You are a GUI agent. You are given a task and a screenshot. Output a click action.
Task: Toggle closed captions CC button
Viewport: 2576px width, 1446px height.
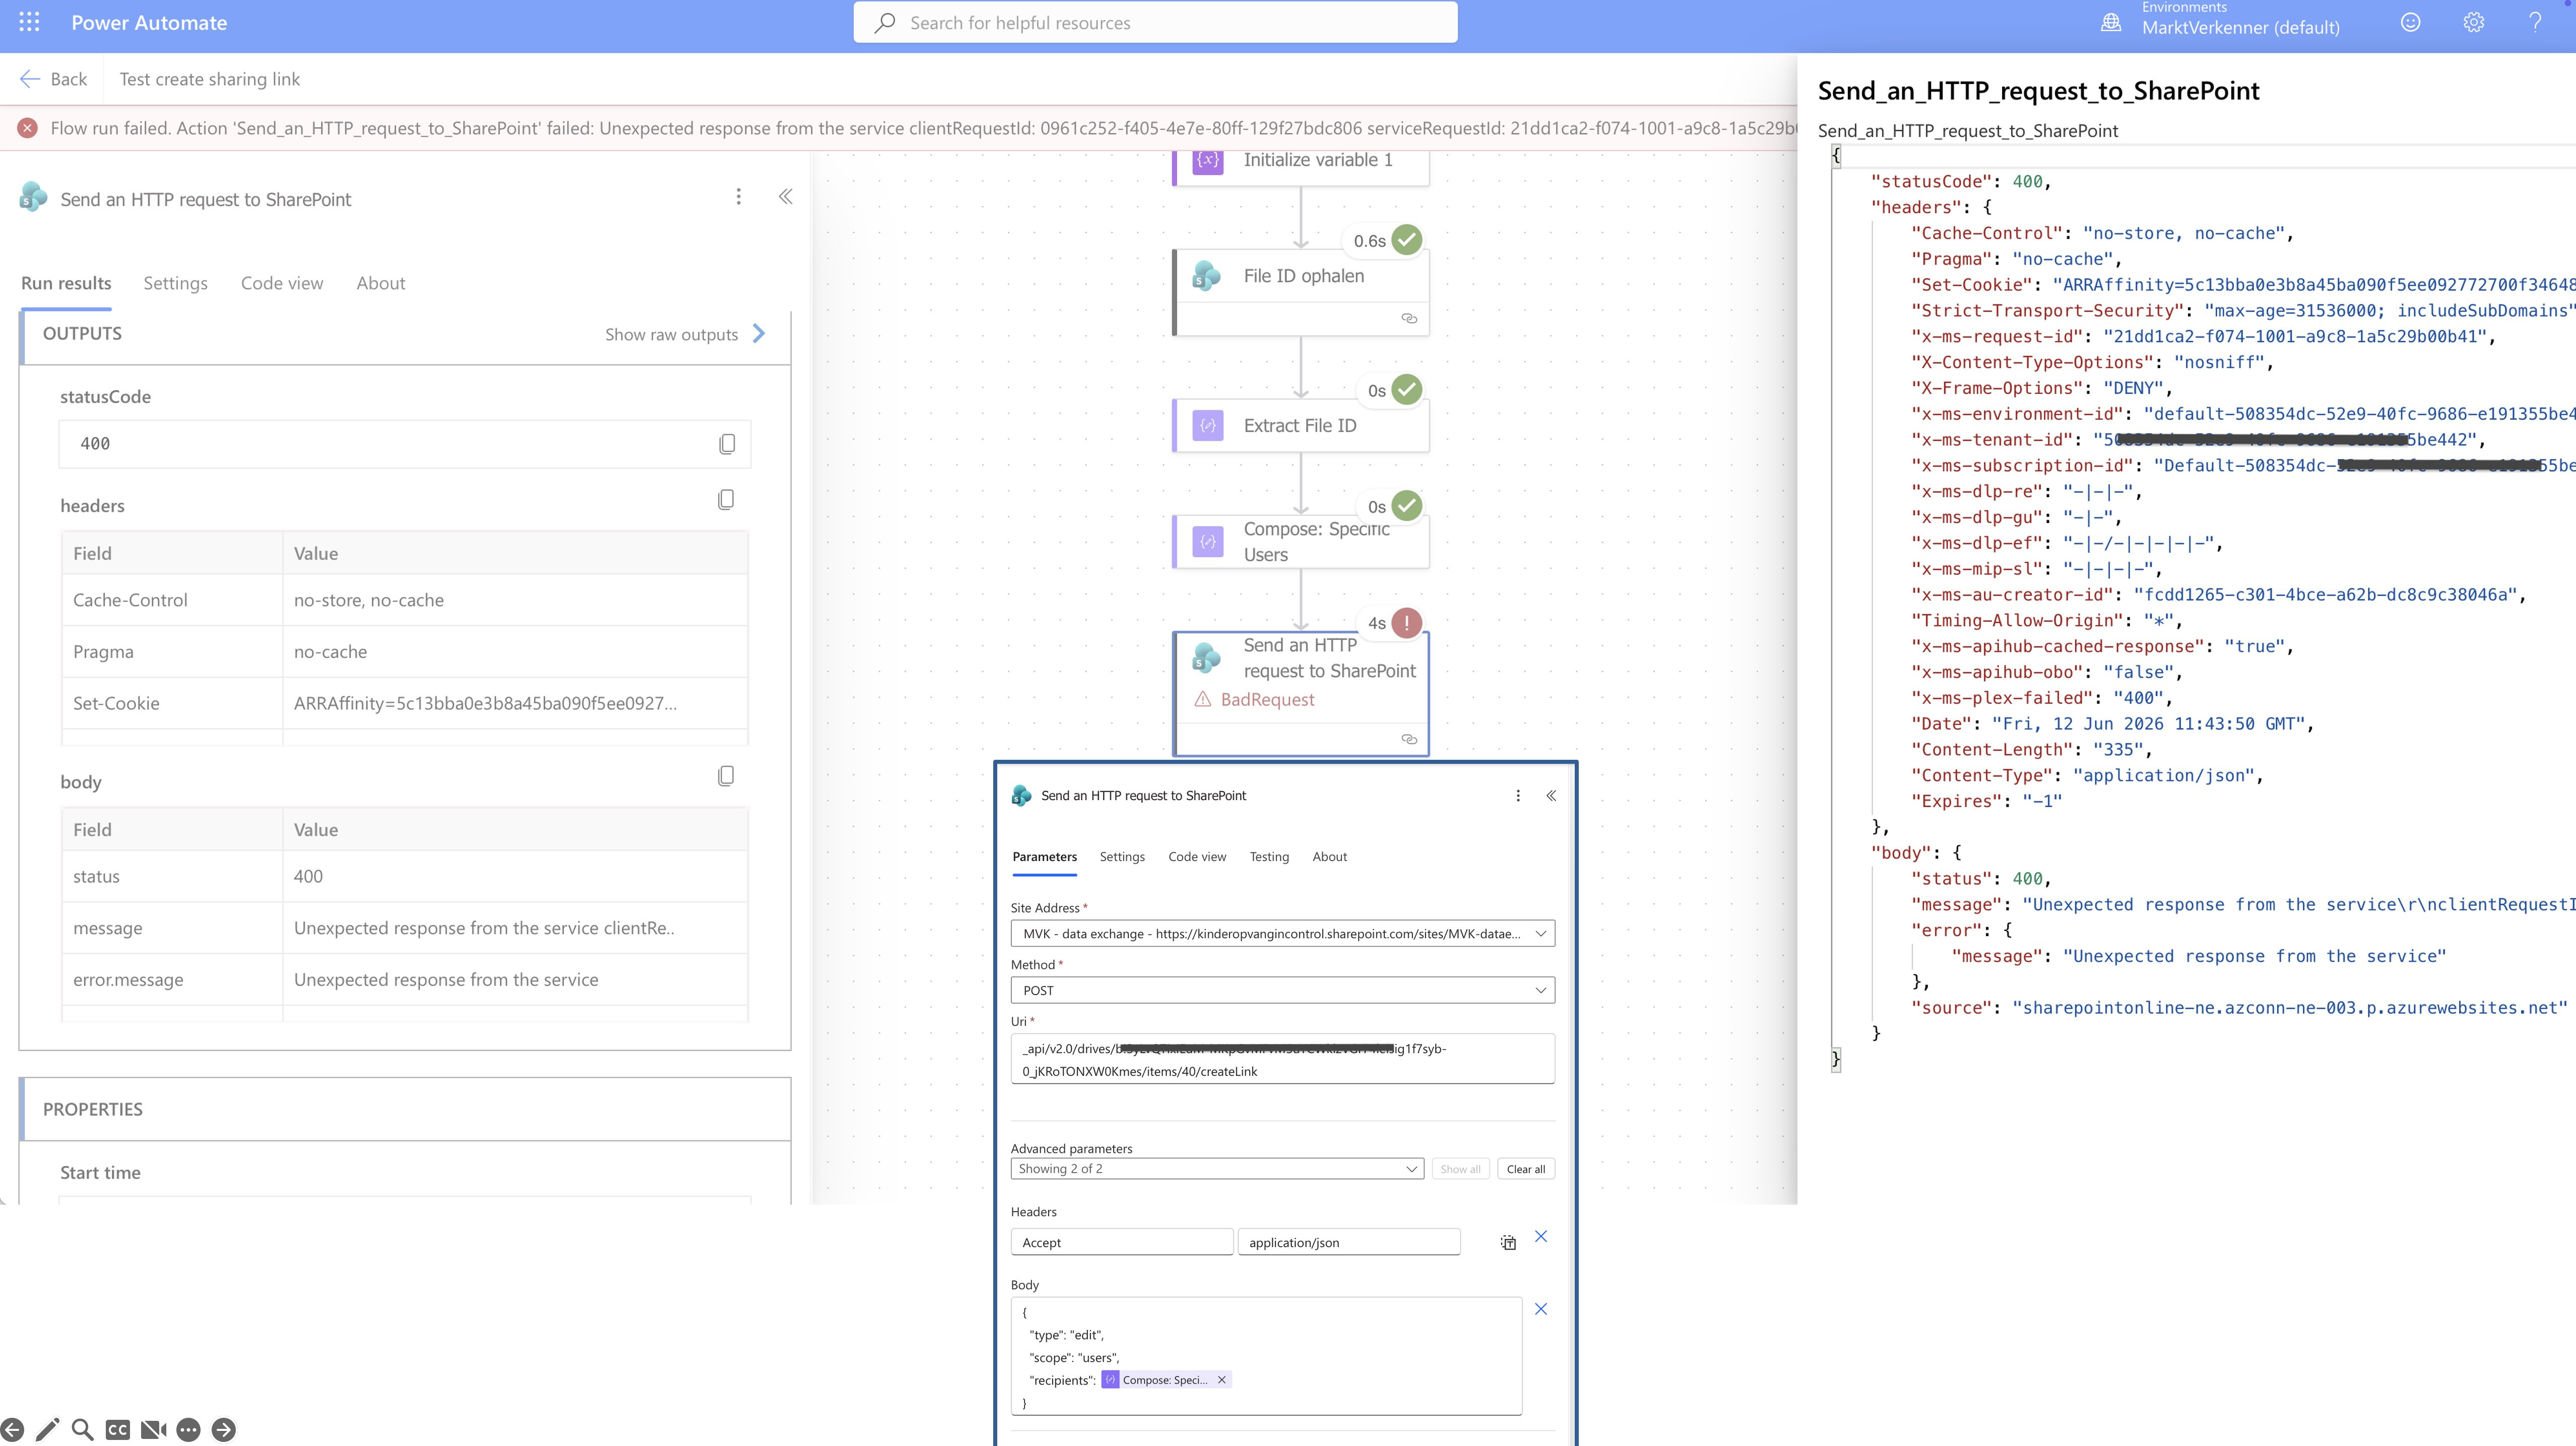pos(117,1430)
